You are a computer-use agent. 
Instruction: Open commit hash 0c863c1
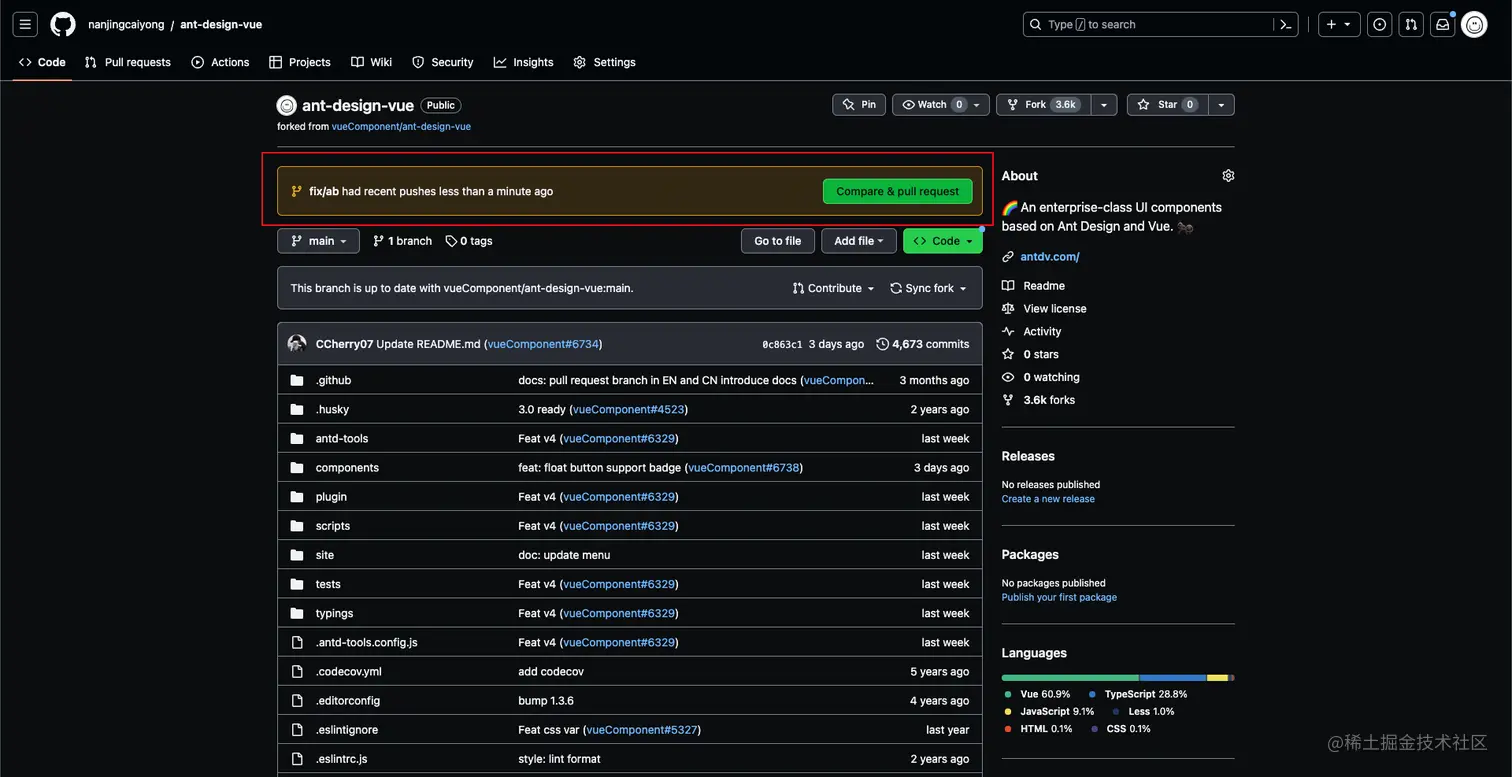pyautogui.click(x=782, y=344)
